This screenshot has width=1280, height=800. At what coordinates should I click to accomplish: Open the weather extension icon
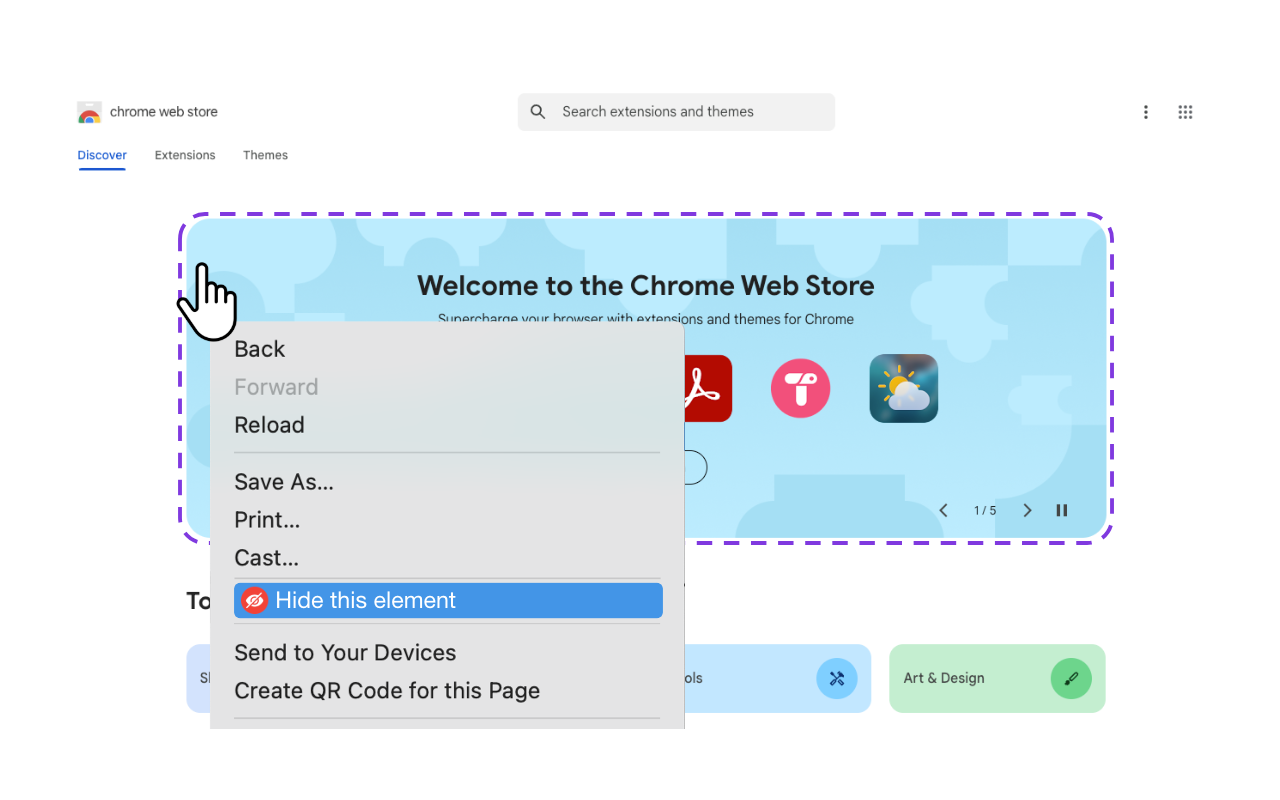[x=903, y=388]
